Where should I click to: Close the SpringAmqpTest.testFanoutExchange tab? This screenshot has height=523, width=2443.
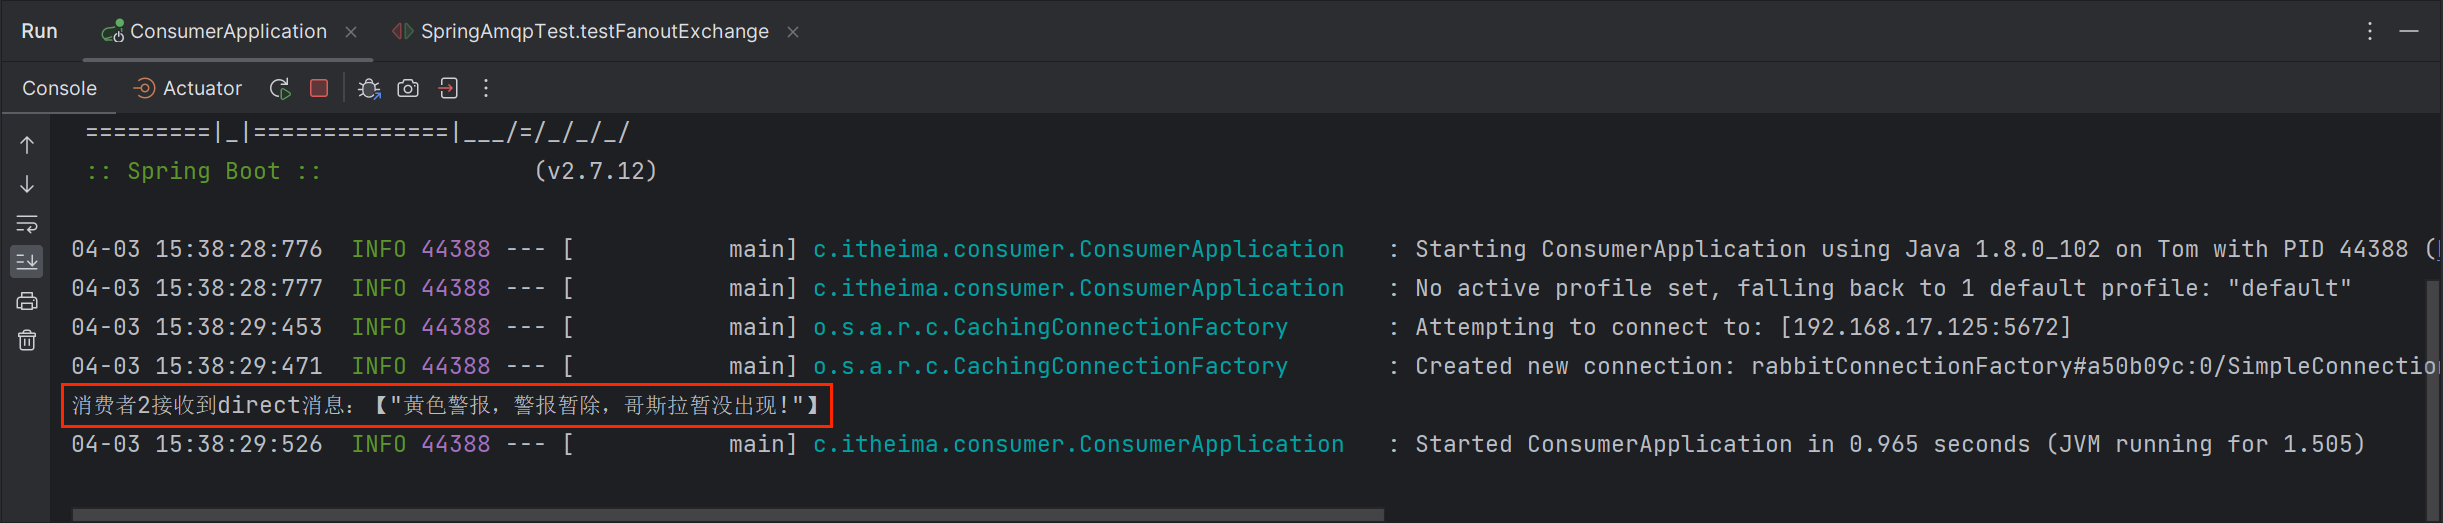793,32
